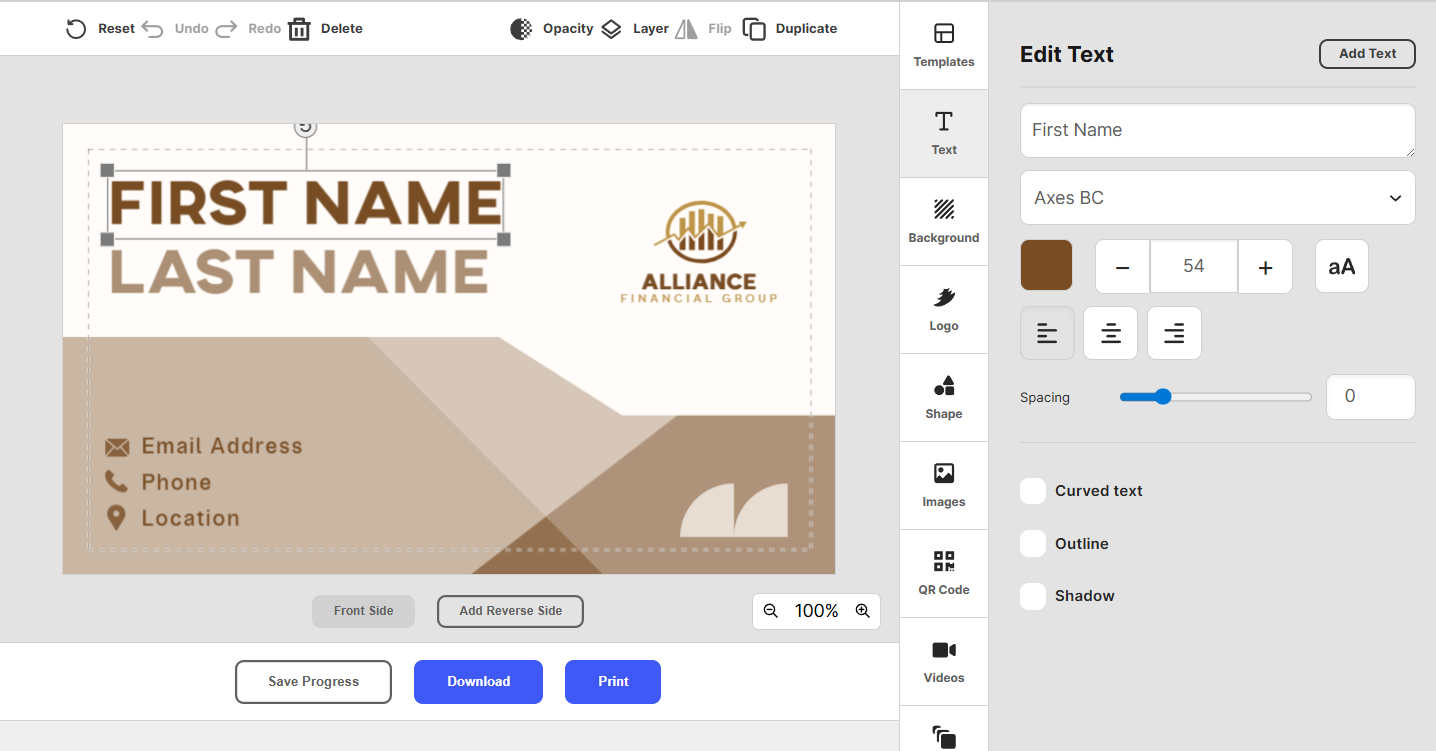Image resolution: width=1436 pixels, height=751 pixels.
Task: Open the Templates sidebar panel
Action: click(944, 46)
